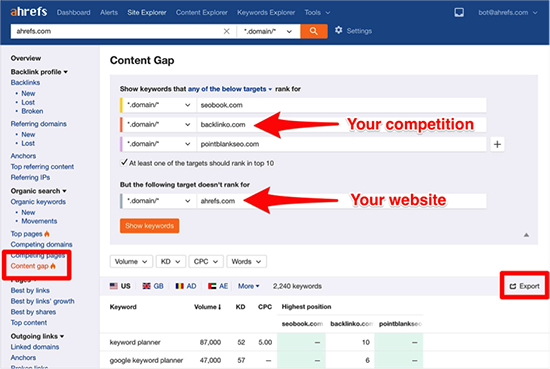Viewport: 550px width, 369px height.
Task: Open the notifications monitor icon in header
Action: pyautogui.click(x=459, y=13)
